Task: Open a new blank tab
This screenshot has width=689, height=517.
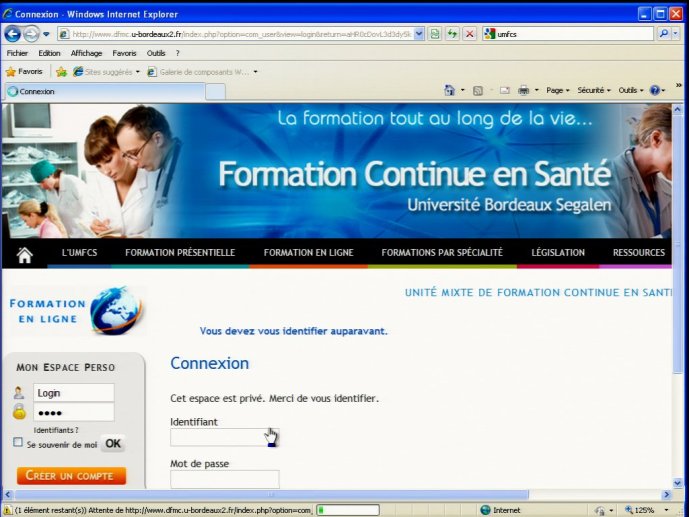Action: (215, 92)
